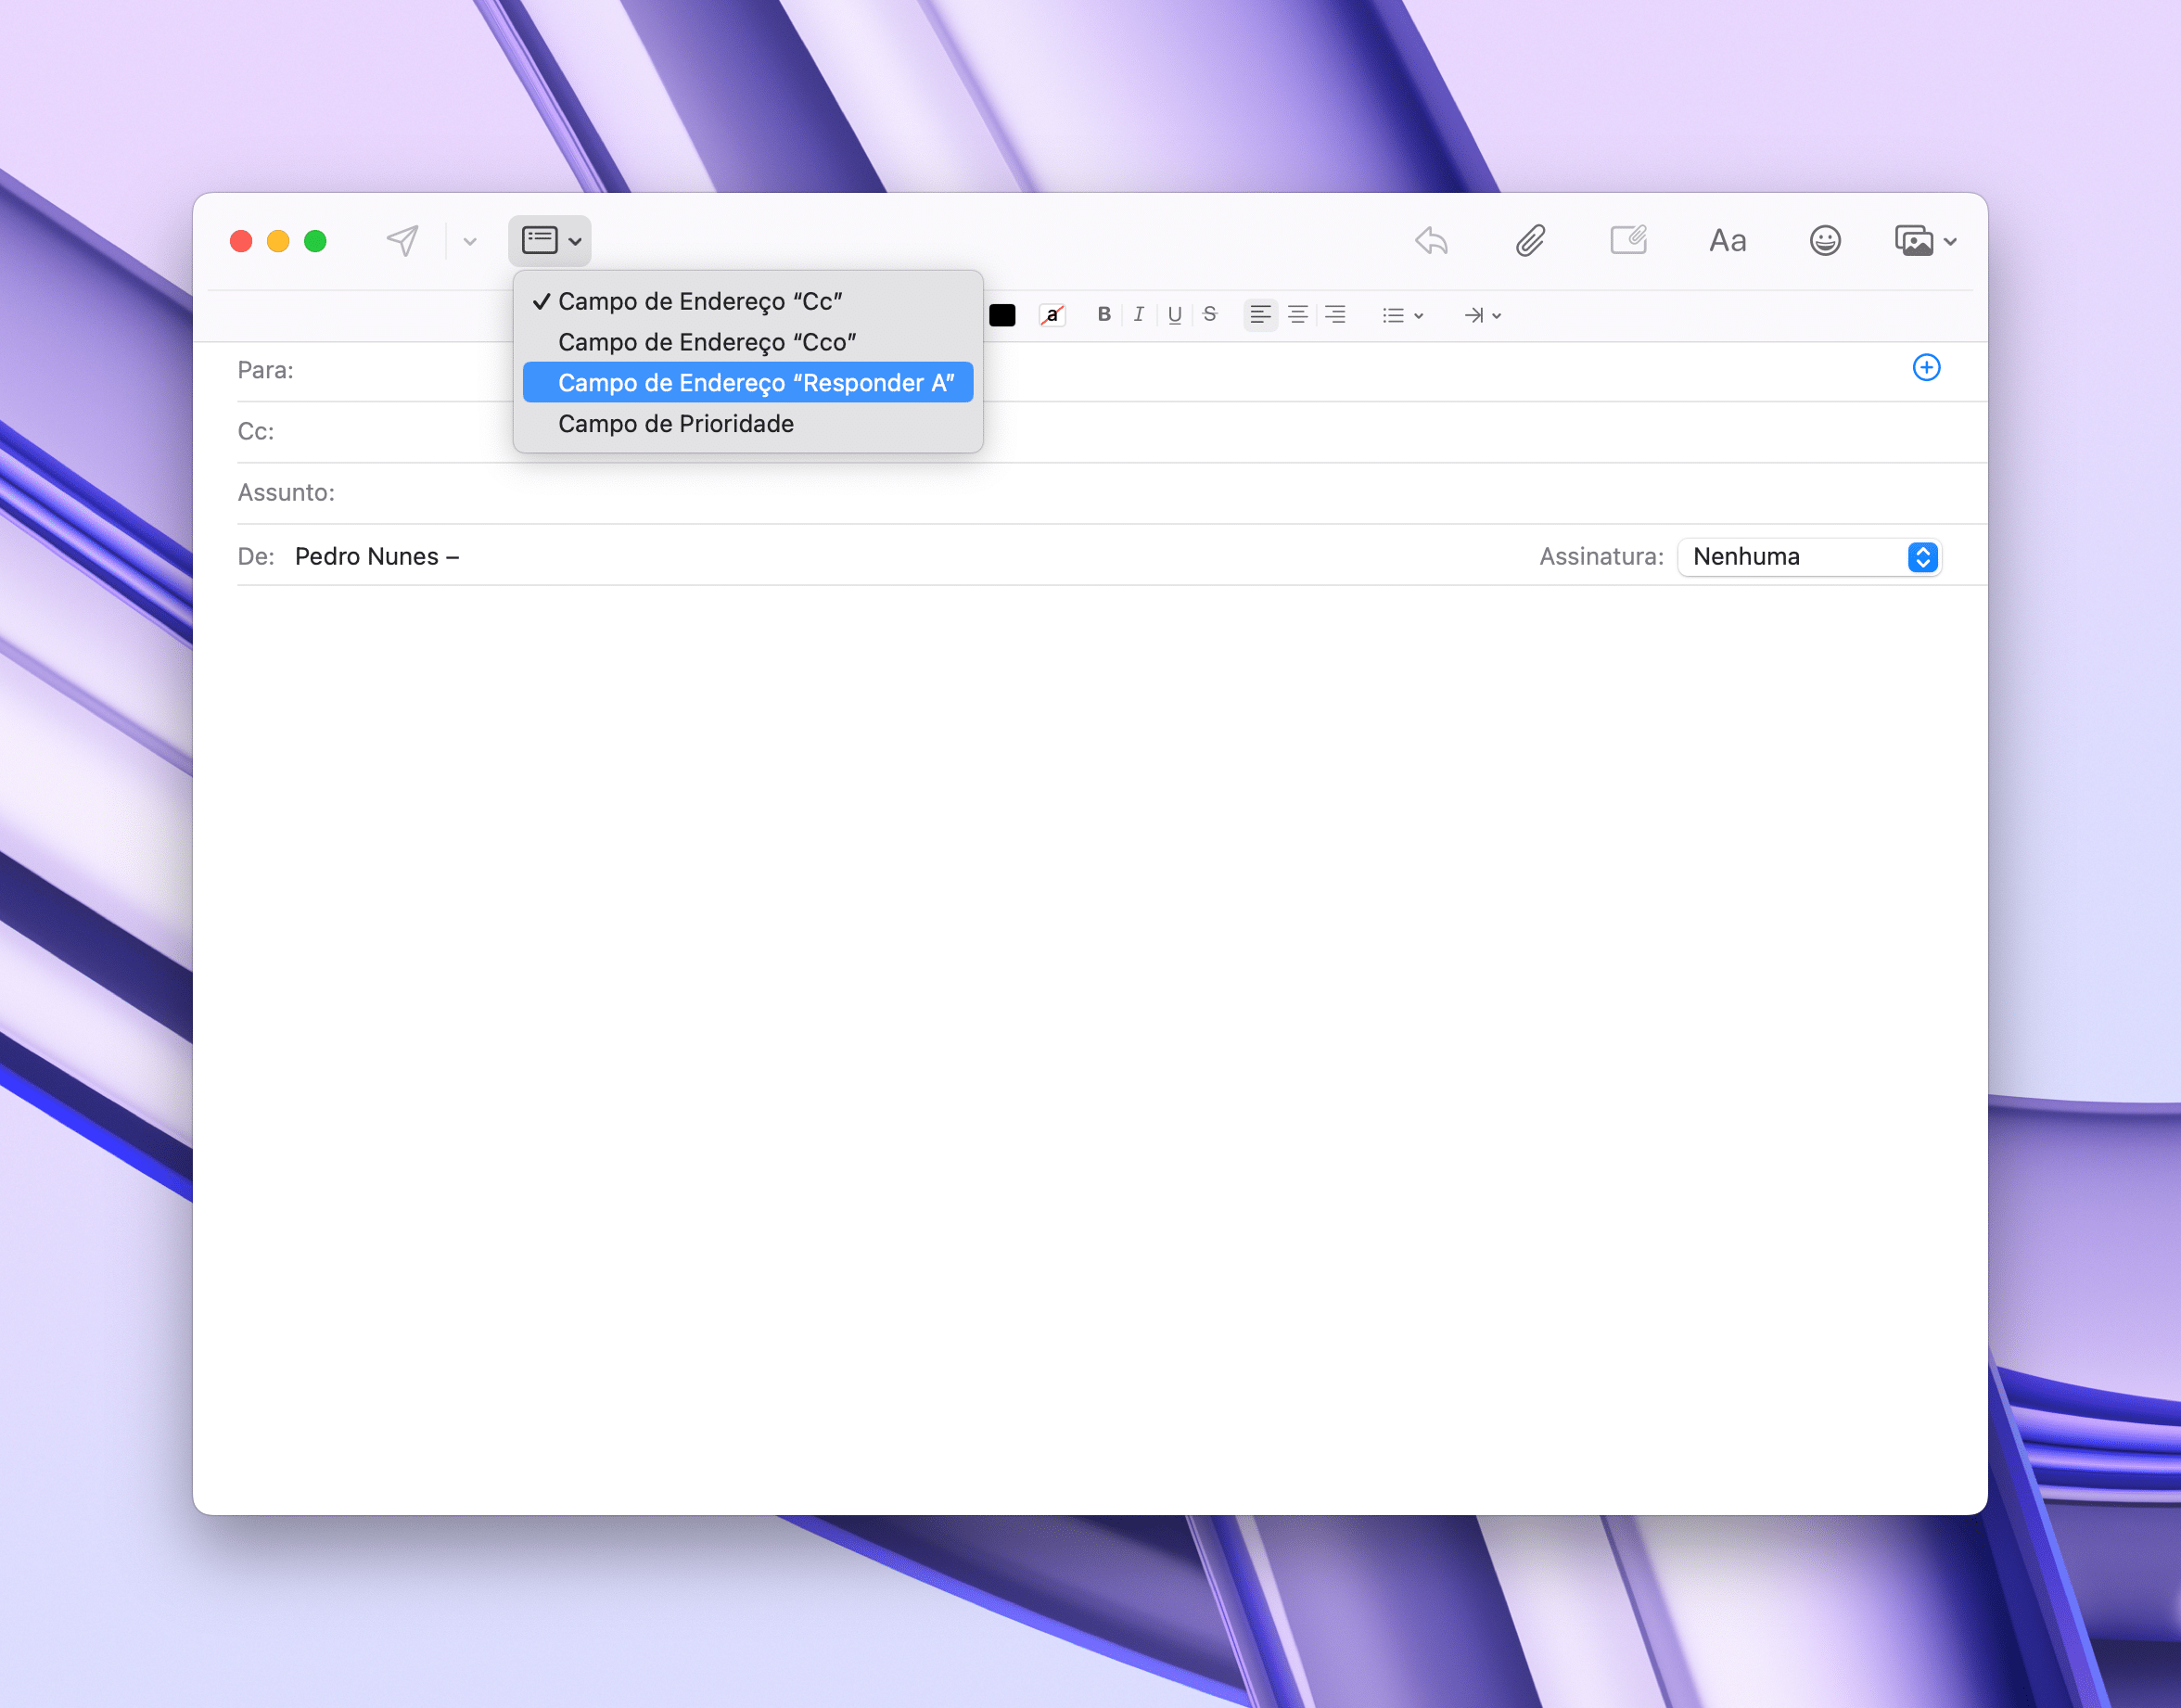Open the Photo Browser icon

tap(1913, 241)
